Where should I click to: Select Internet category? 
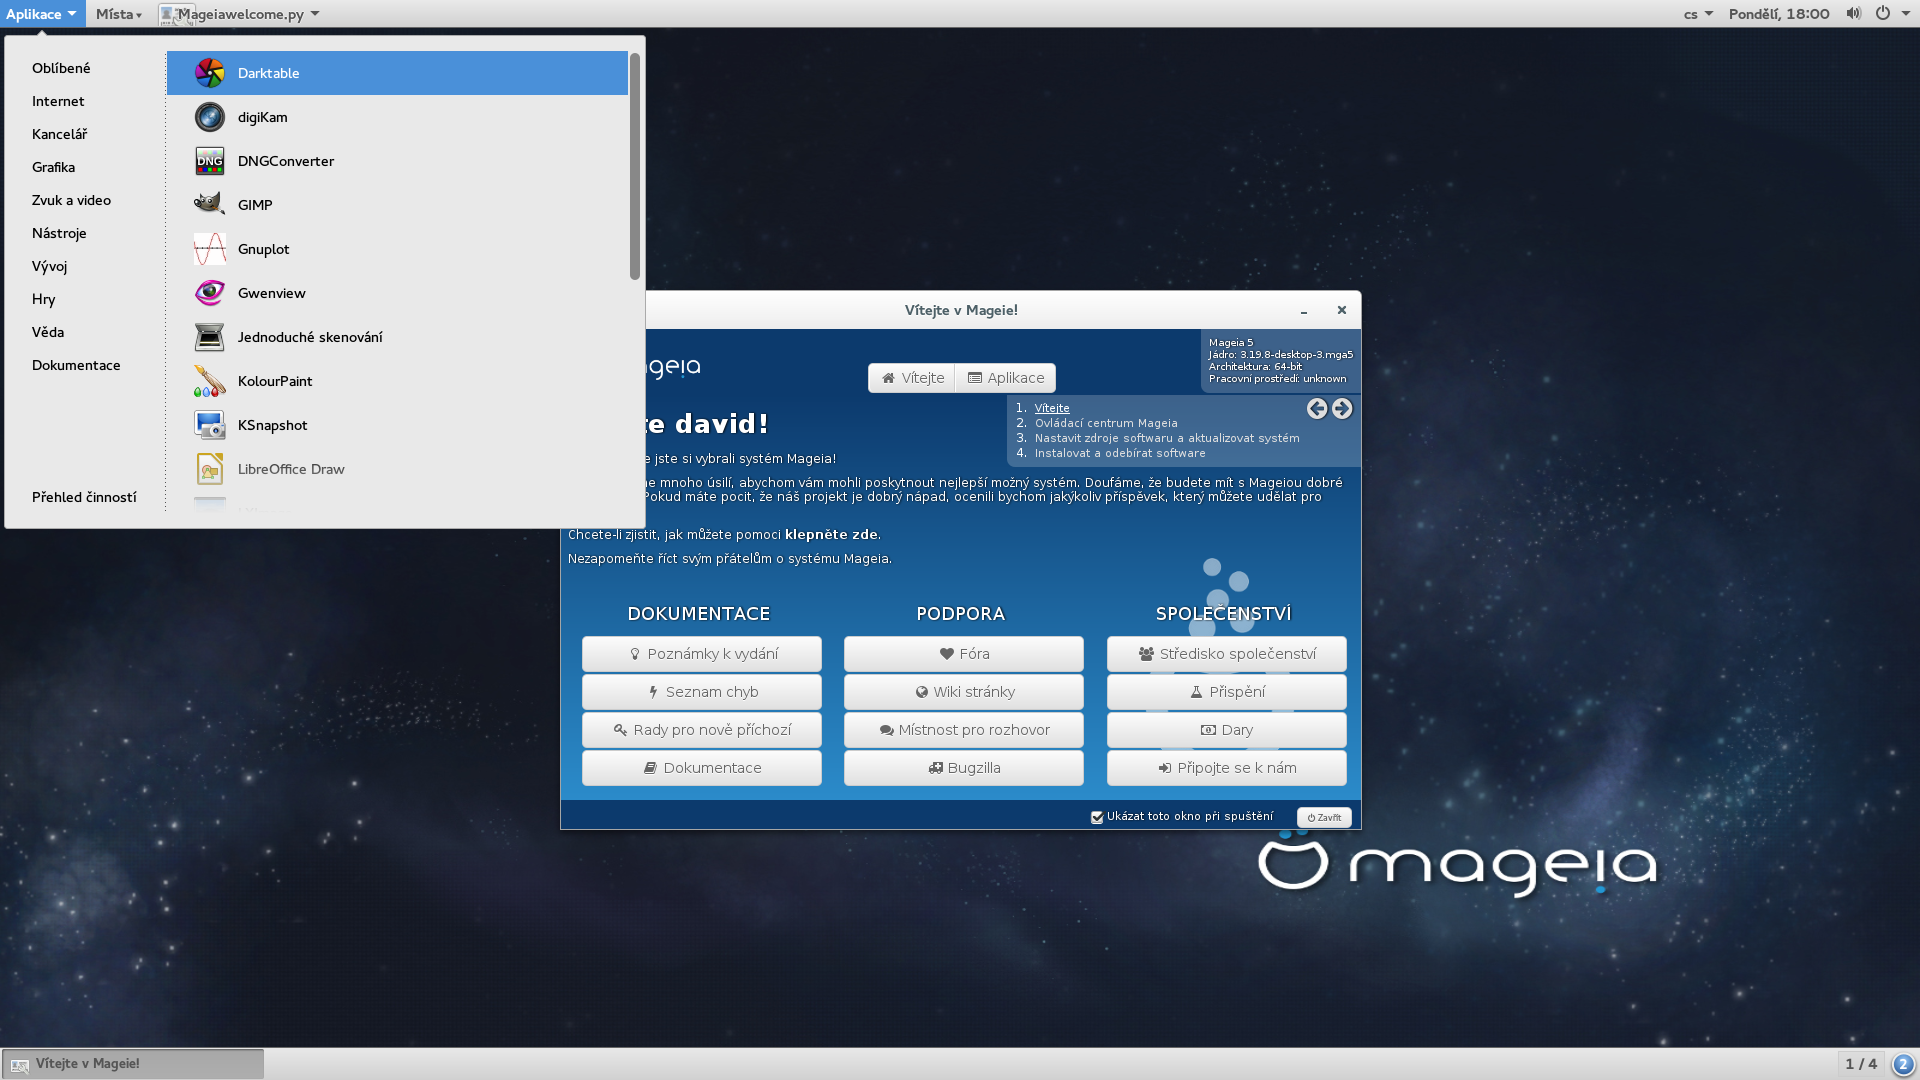pyautogui.click(x=58, y=101)
